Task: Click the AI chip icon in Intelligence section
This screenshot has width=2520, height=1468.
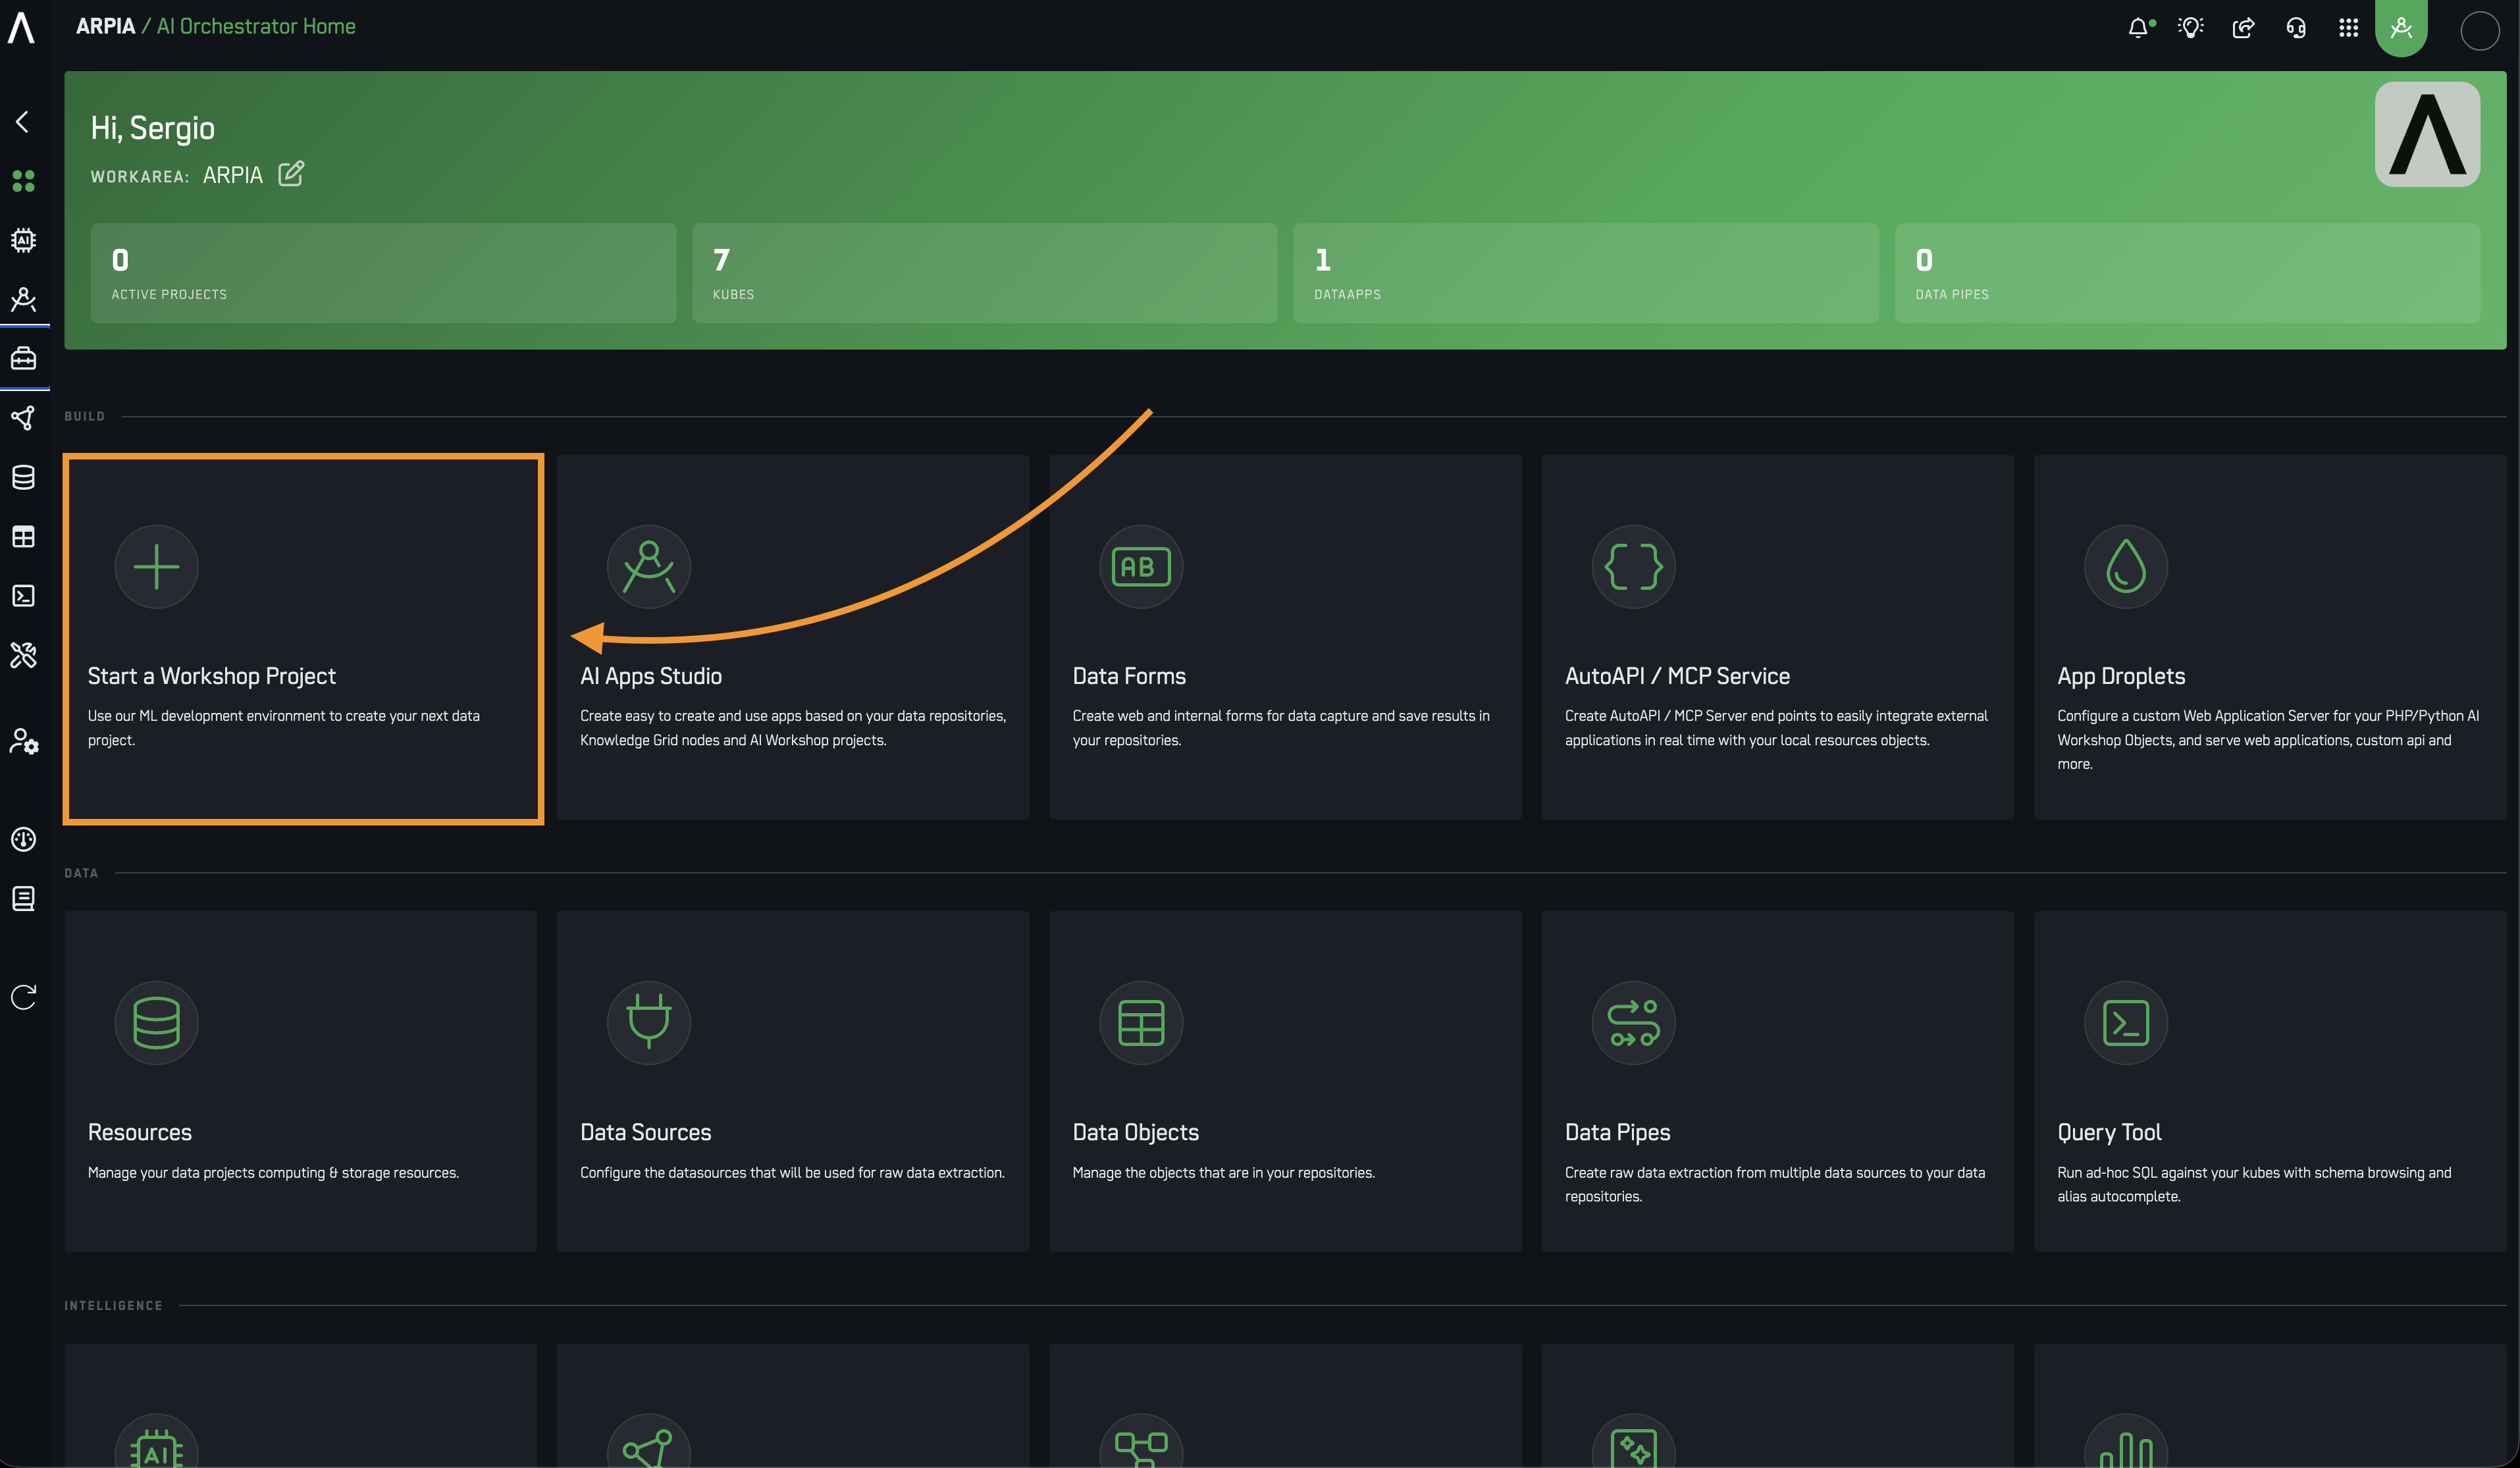Action: pyautogui.click(x=156, y=1441)
